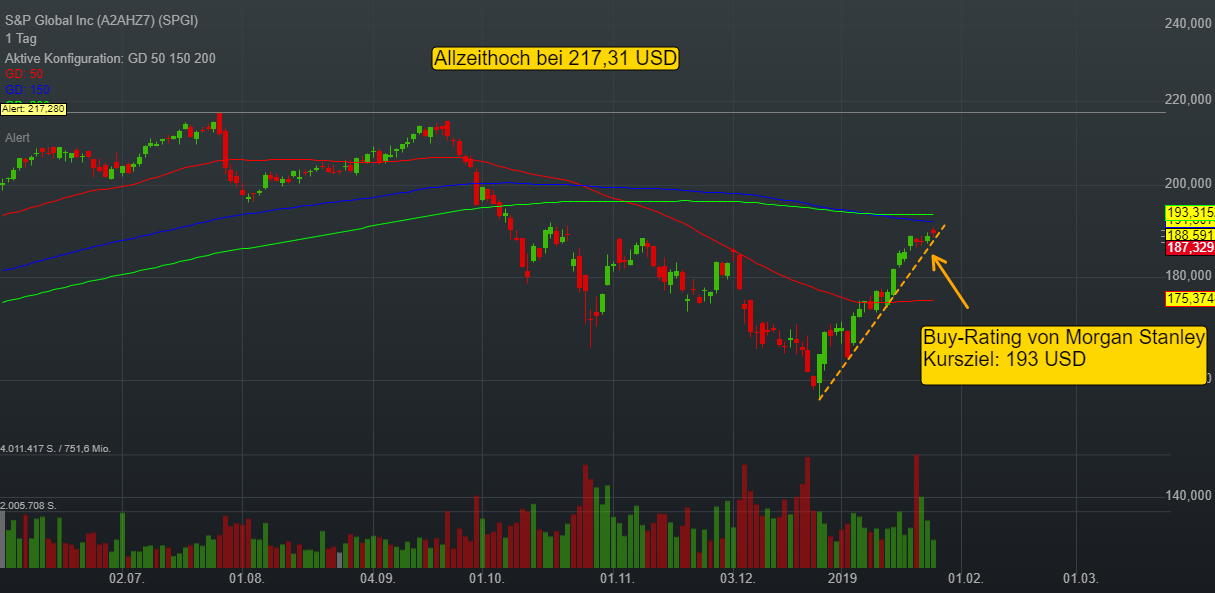Click the 188,591 price marker
The width and height of the screenshot is (1215, 593).
(x=1190, y=235)
